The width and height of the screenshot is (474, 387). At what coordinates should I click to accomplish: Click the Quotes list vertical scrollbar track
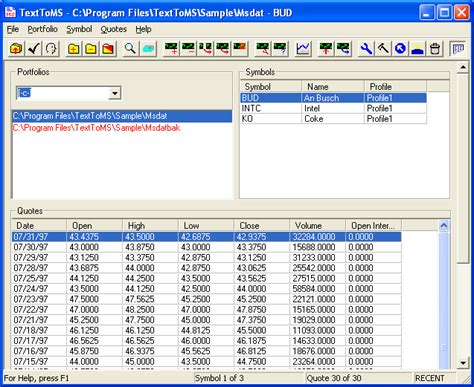point(444,300)
